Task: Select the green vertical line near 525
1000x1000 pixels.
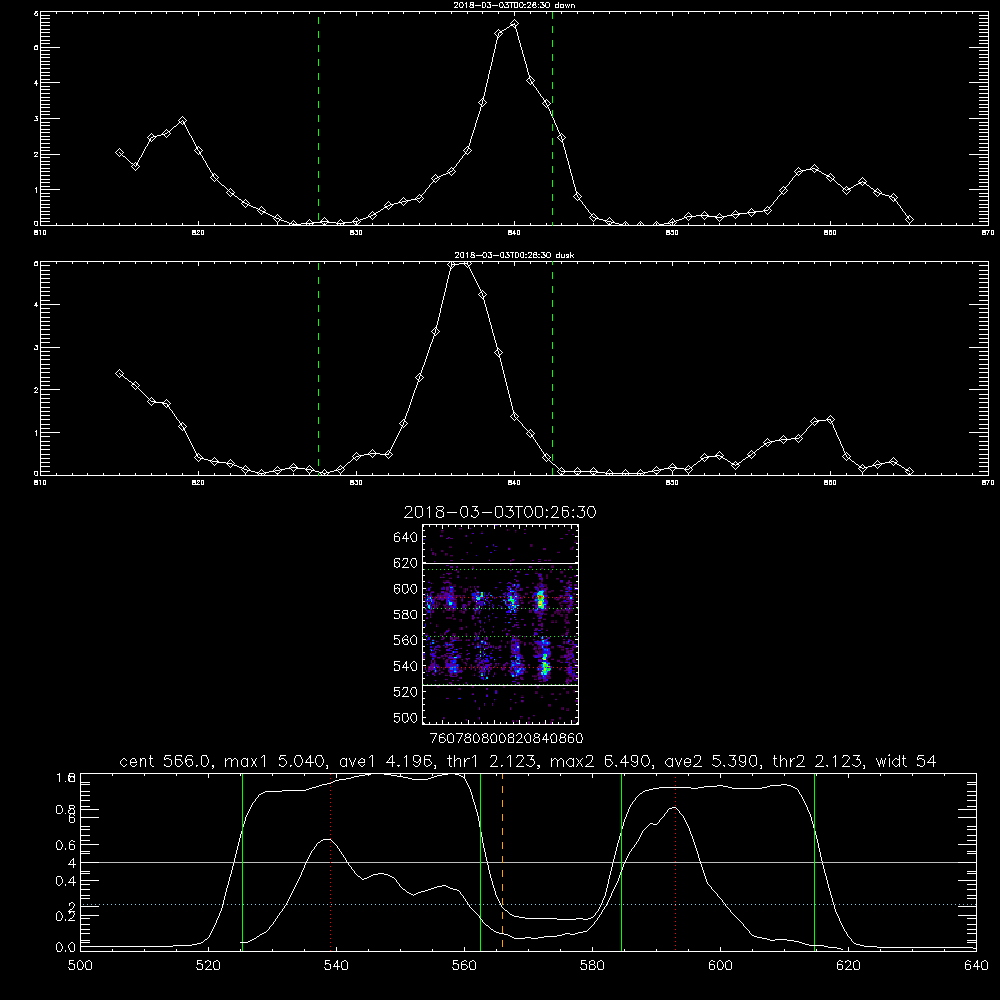Action: [242, 861]
